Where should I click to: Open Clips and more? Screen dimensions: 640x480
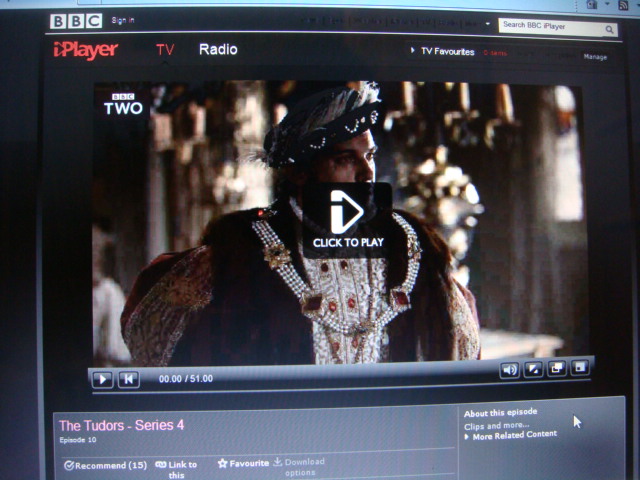click(496, 426)
